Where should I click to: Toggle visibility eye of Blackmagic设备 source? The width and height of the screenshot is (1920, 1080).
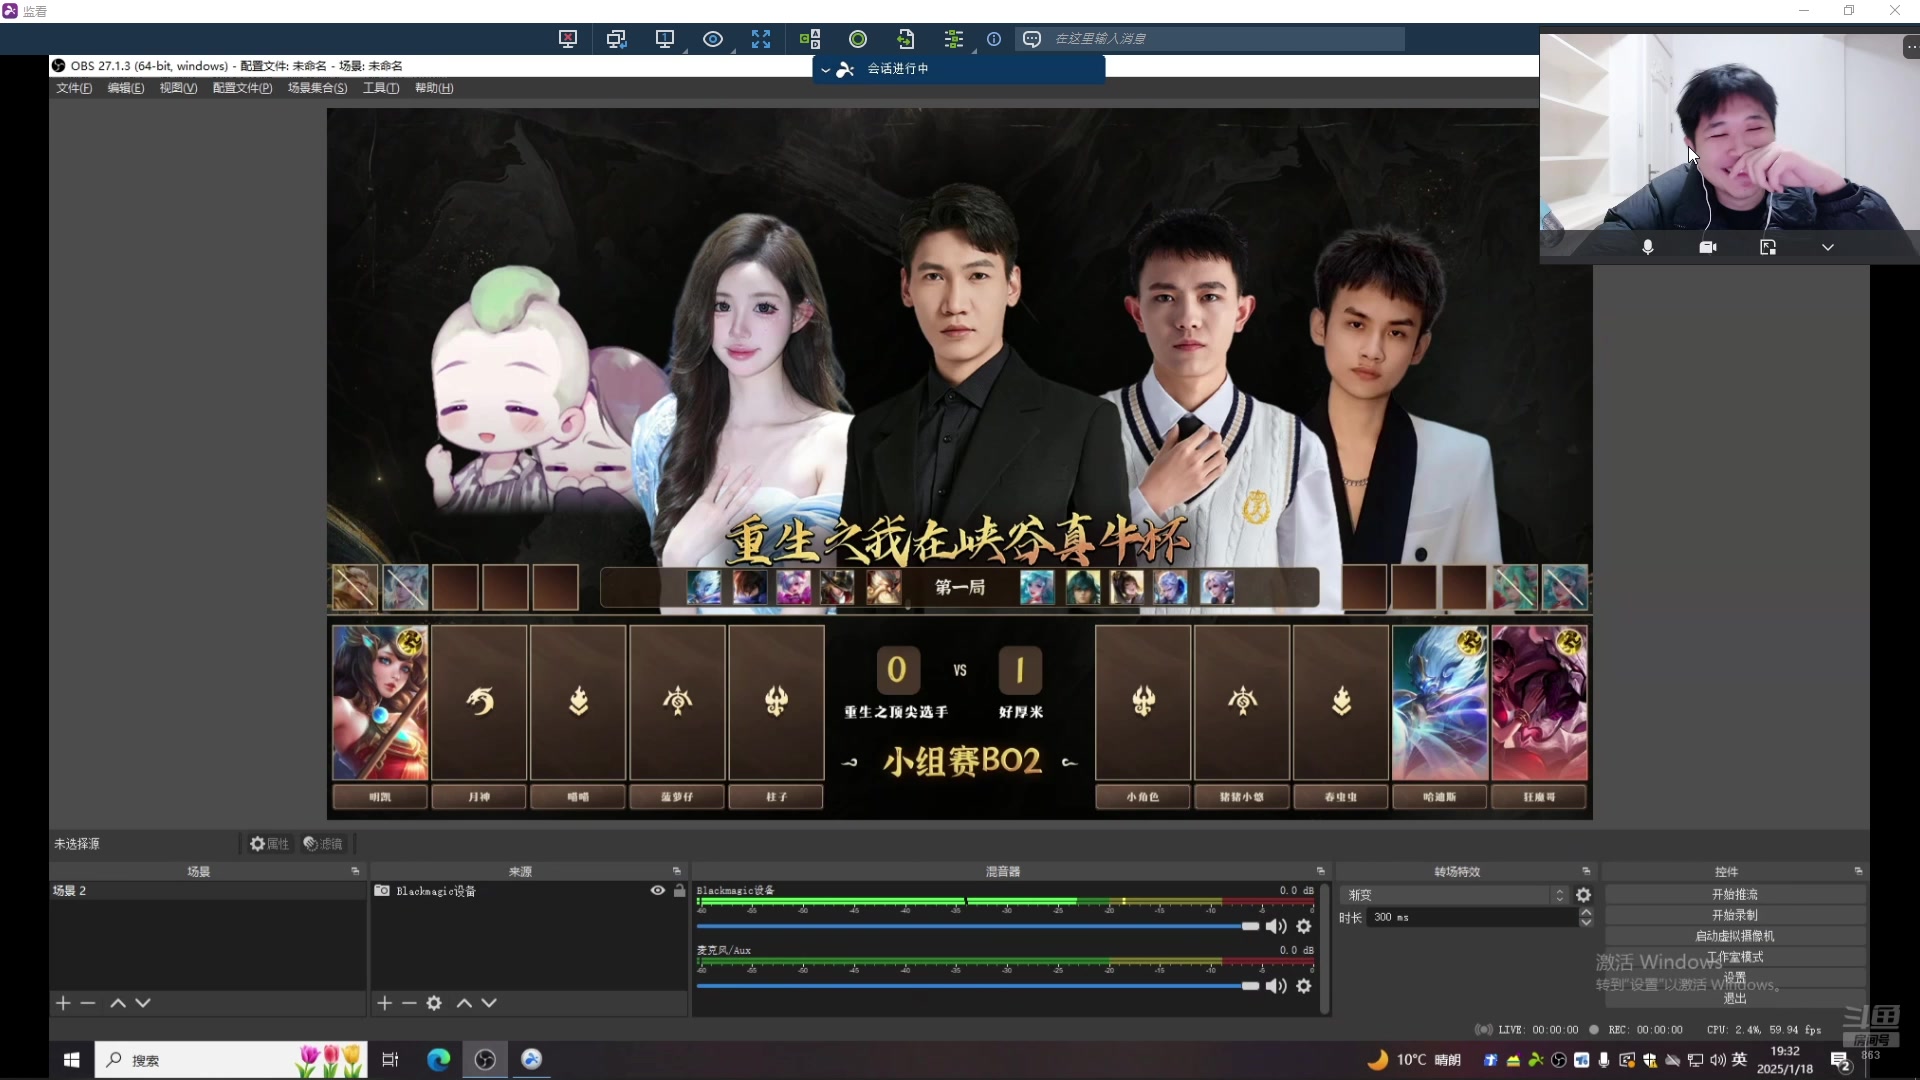657,890
